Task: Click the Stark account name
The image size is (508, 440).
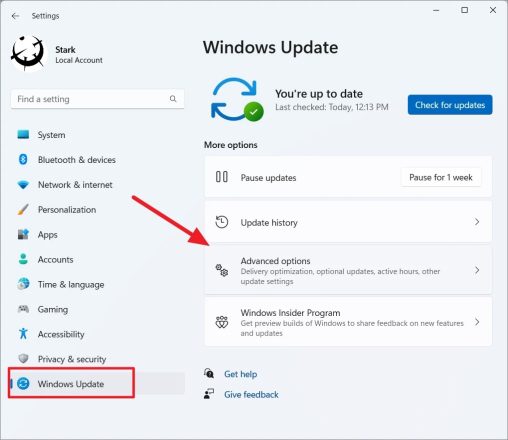Action: pos(65,50)
